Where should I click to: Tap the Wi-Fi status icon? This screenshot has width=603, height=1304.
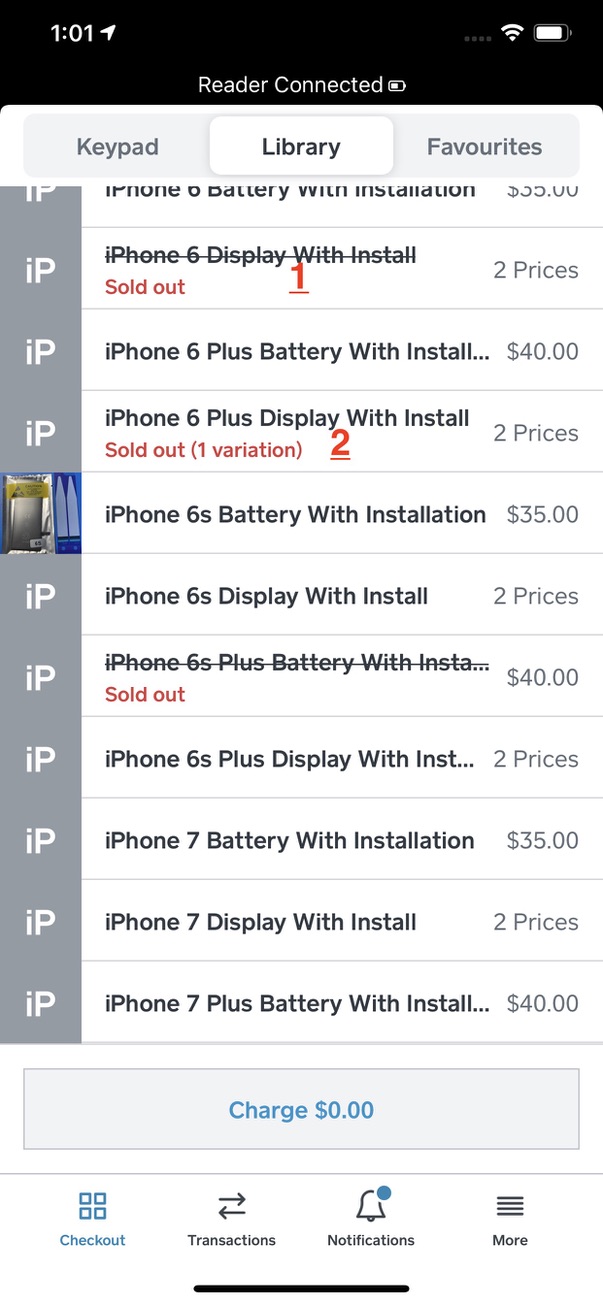tap(513, 33)
